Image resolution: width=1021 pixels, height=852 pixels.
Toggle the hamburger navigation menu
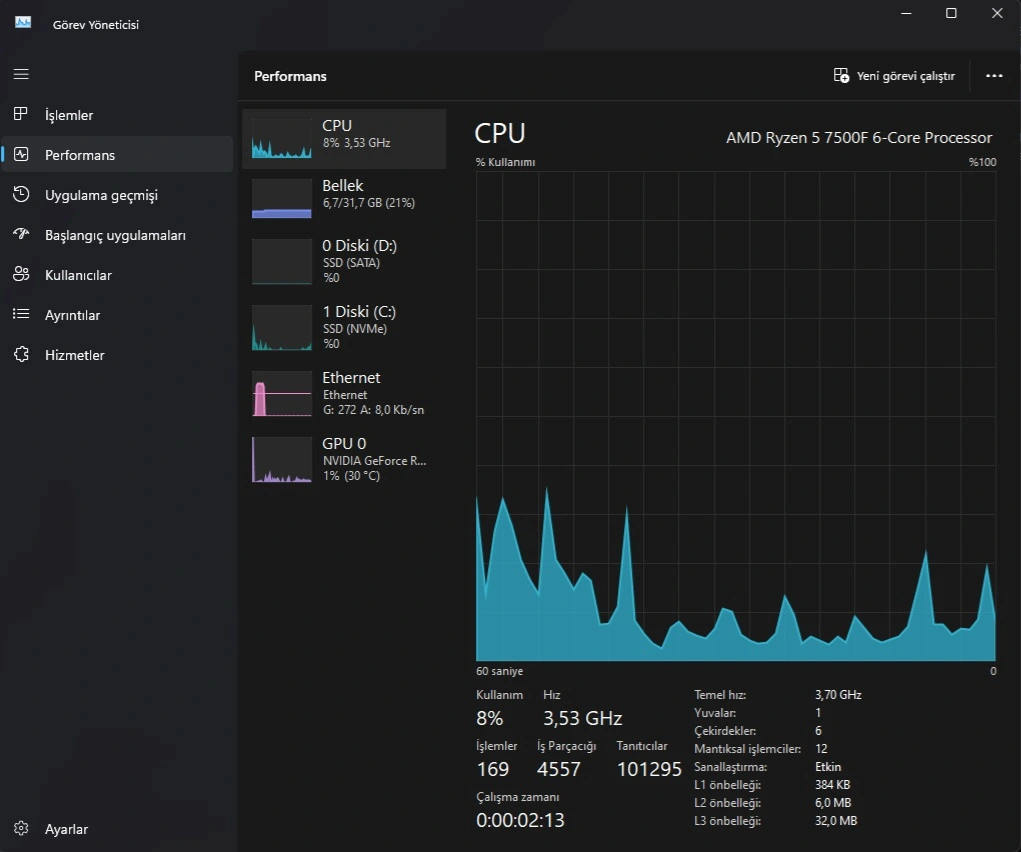tap(21, 74)
